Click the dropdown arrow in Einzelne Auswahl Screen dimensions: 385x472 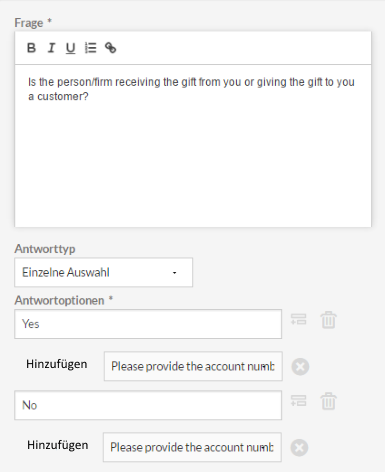174,273
